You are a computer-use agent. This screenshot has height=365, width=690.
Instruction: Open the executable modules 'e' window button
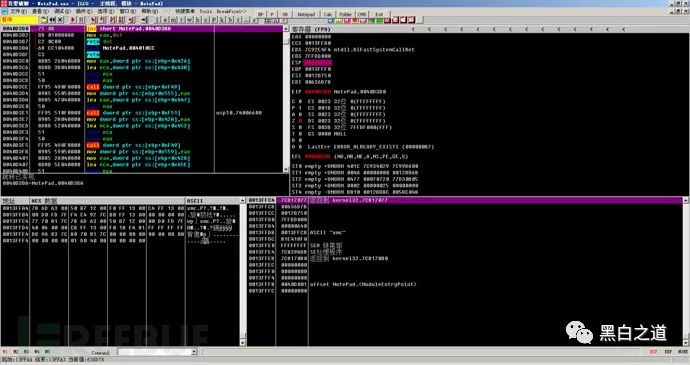(x=165, y=20)
